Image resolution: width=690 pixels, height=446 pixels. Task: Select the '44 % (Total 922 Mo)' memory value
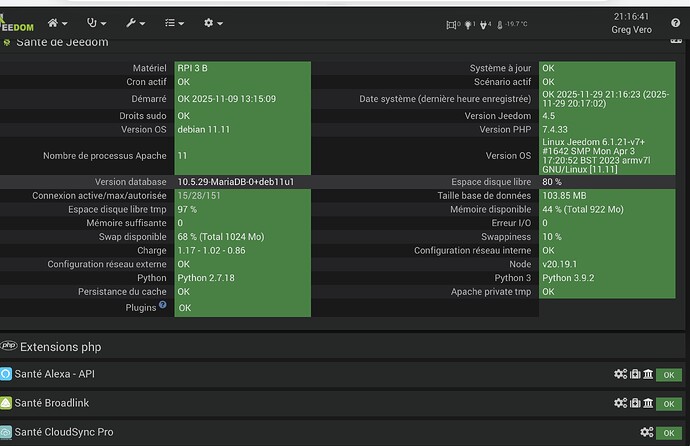(x=583, y=209)
